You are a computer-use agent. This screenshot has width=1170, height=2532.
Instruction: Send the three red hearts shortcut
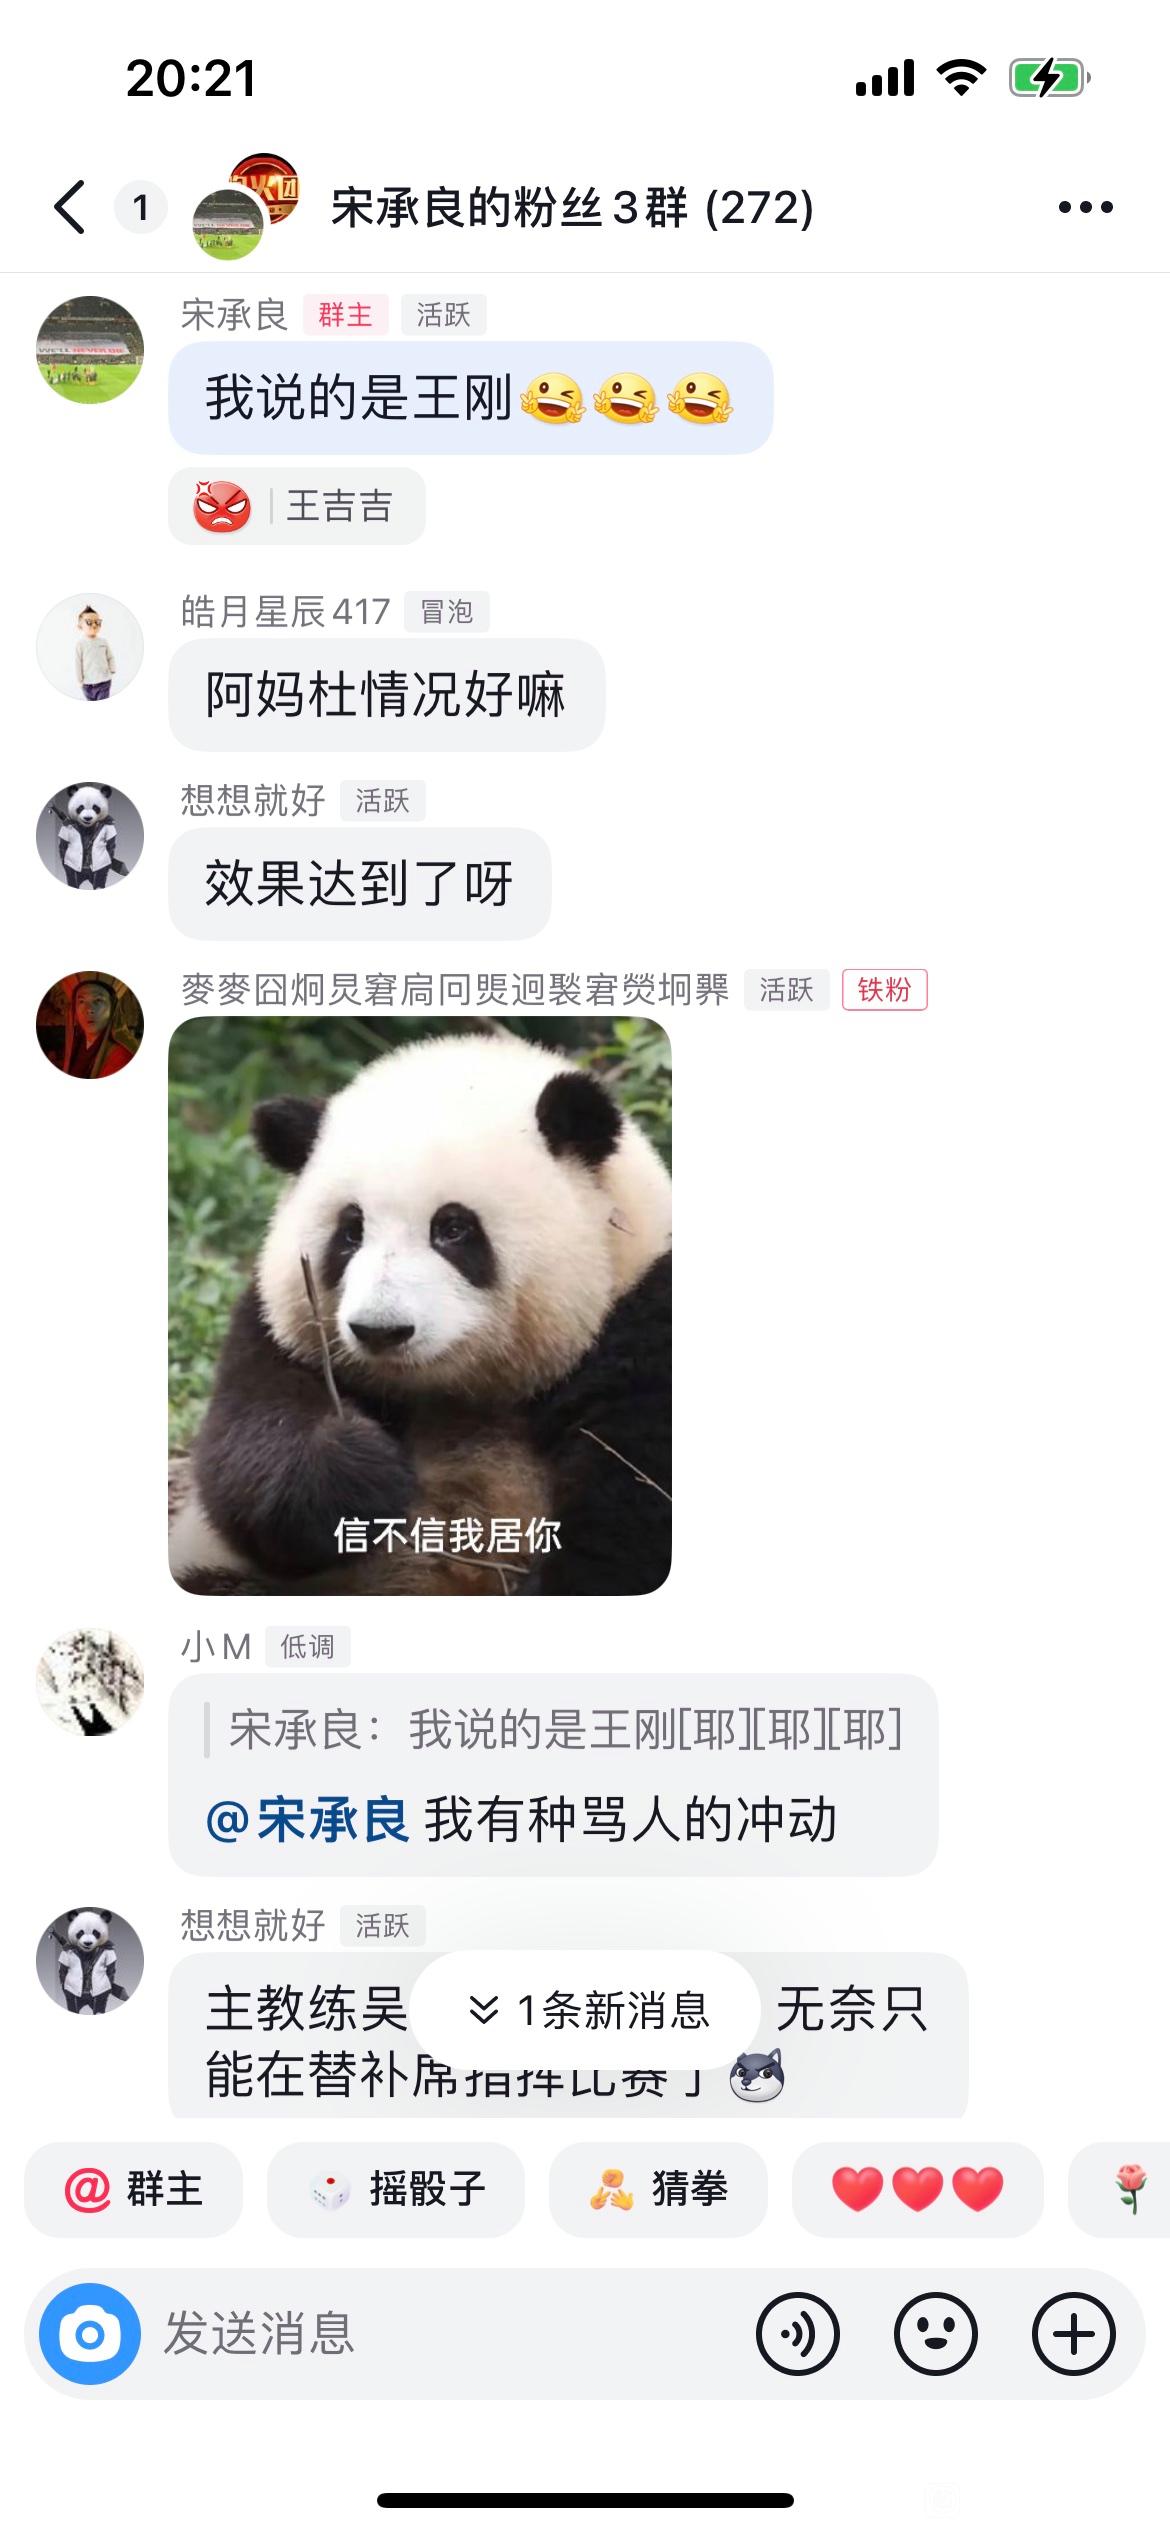coord(917,2190)
